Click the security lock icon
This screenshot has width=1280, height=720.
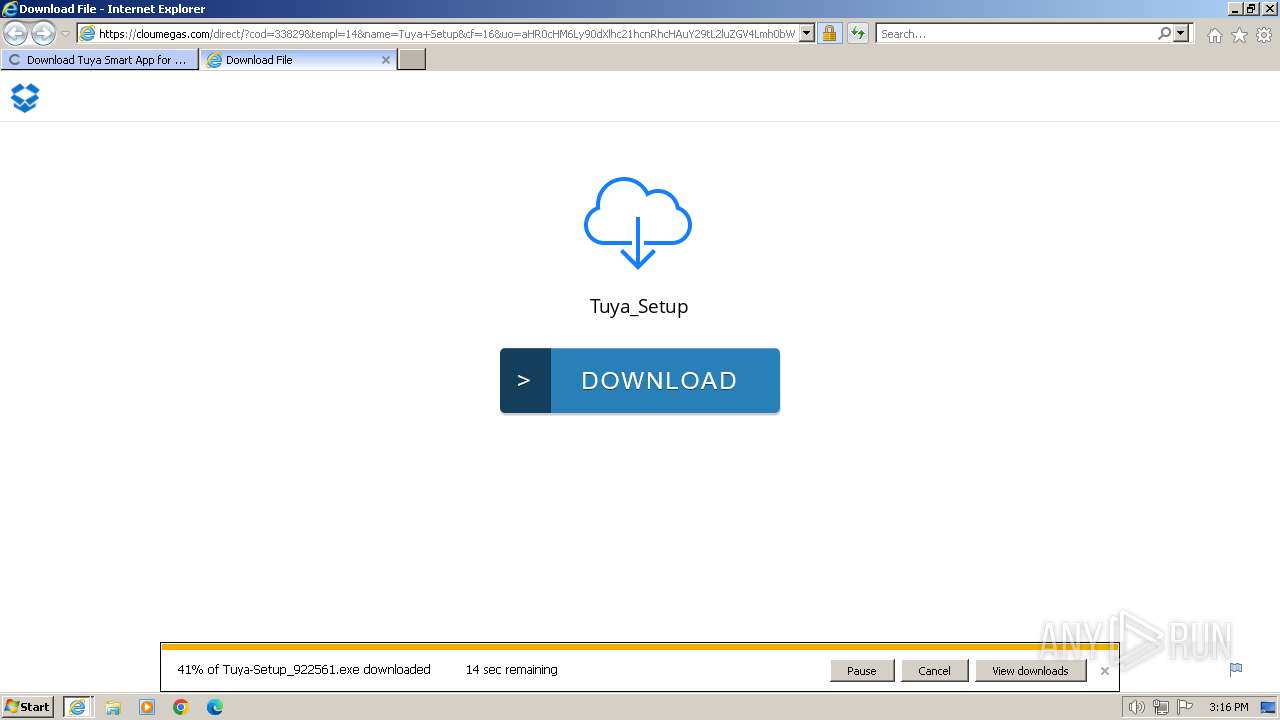[829, 34]
